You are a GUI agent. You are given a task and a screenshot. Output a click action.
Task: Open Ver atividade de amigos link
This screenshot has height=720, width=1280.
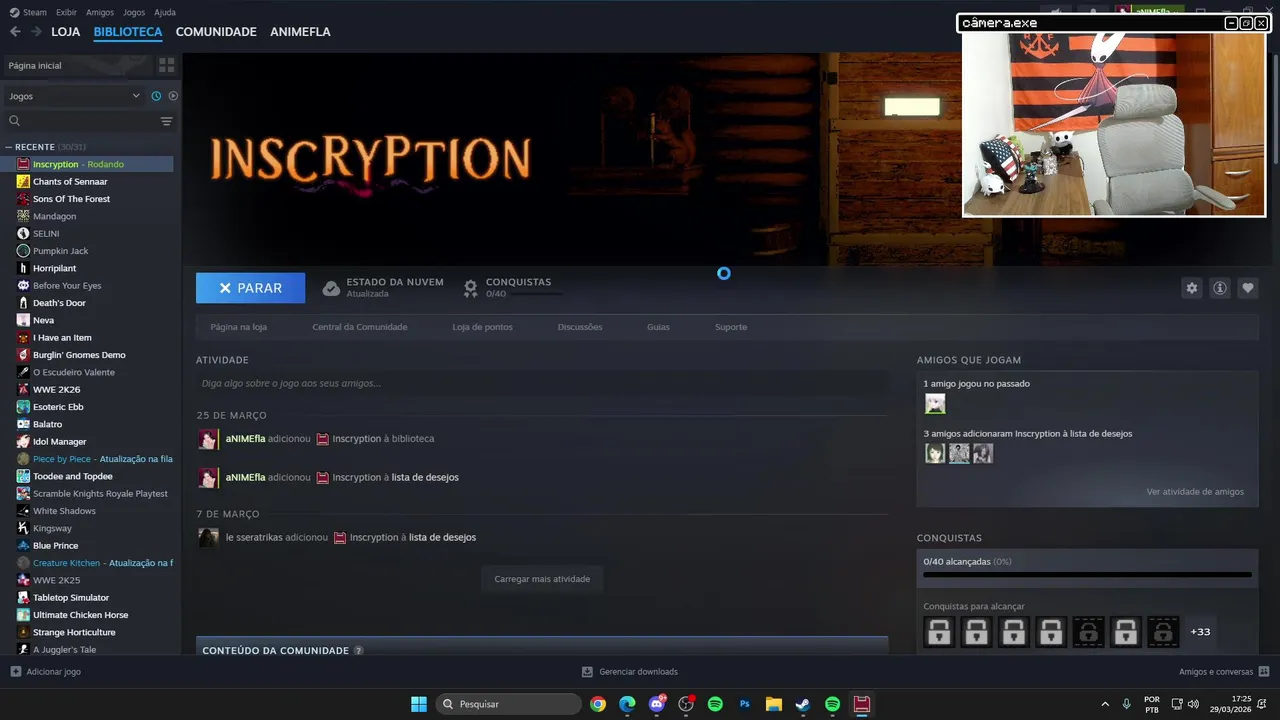1195,492
